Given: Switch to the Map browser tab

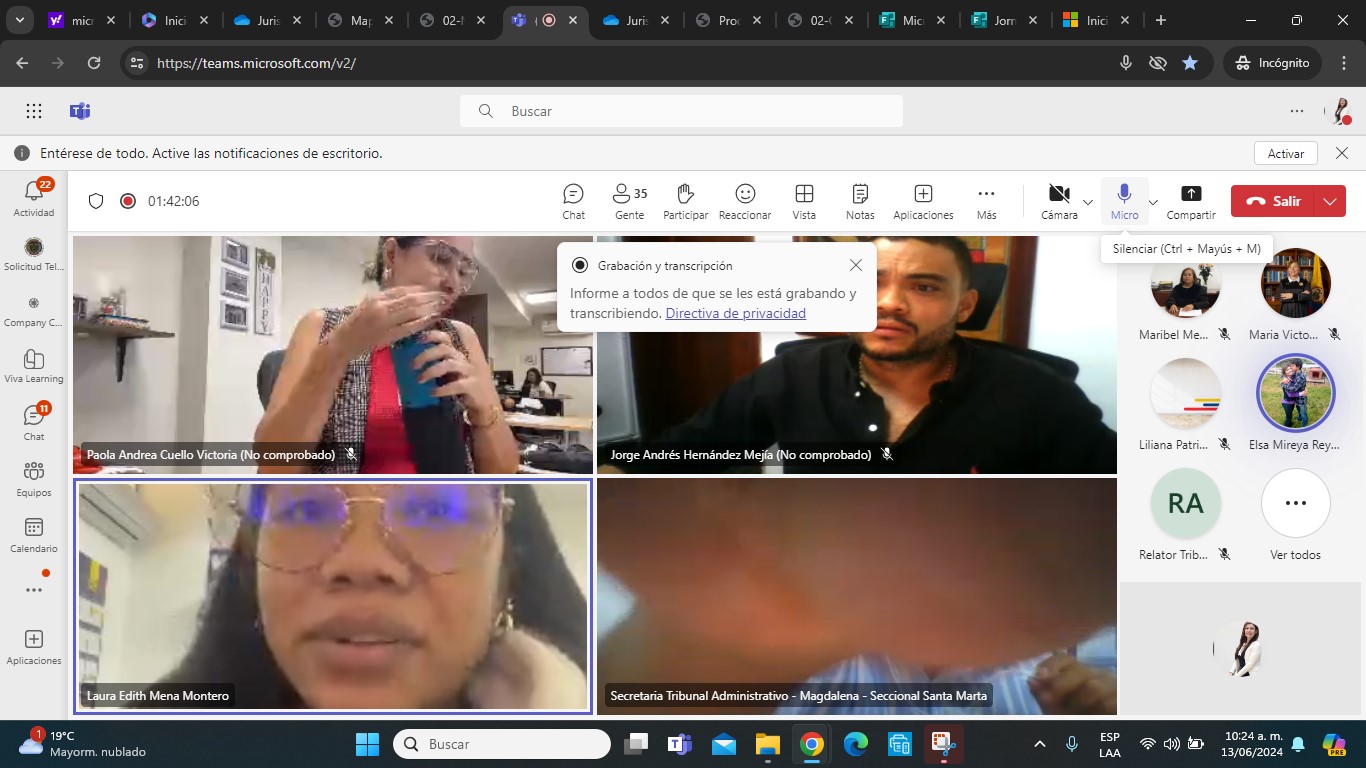Looking at the screenshot, I should pos(358,20).
